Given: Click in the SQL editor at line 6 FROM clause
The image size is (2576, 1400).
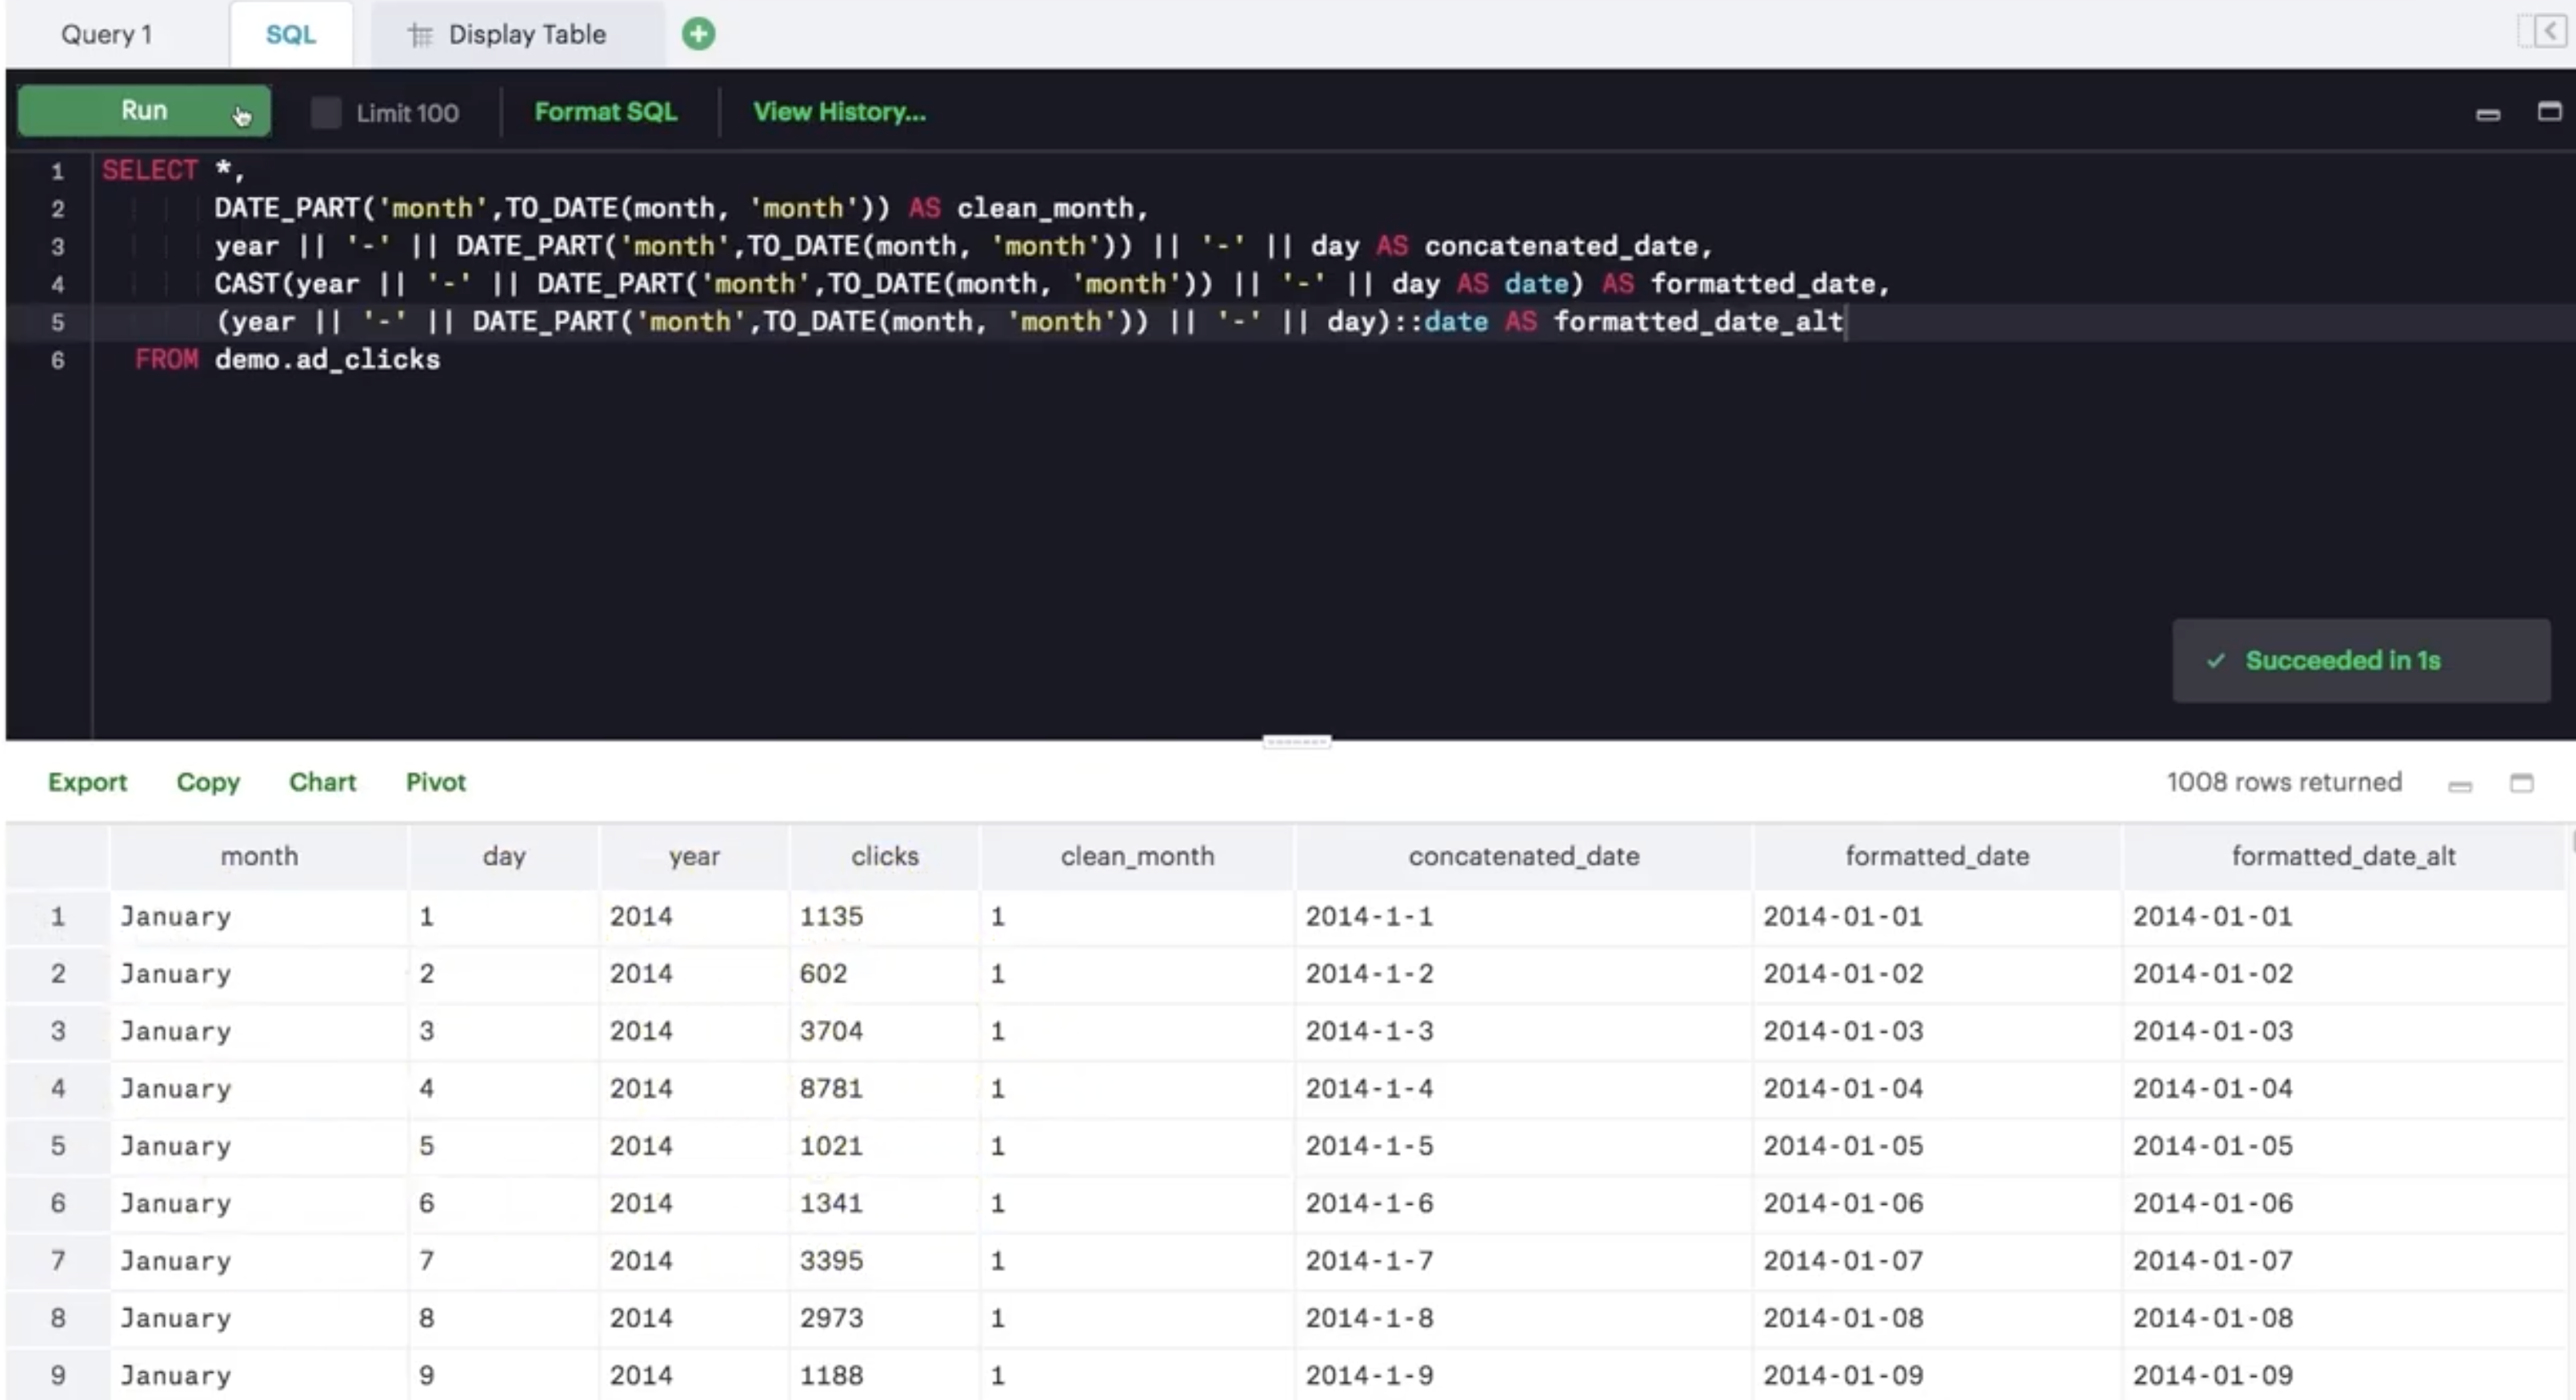Looking at the screenshot, I should tap(287, 359).
